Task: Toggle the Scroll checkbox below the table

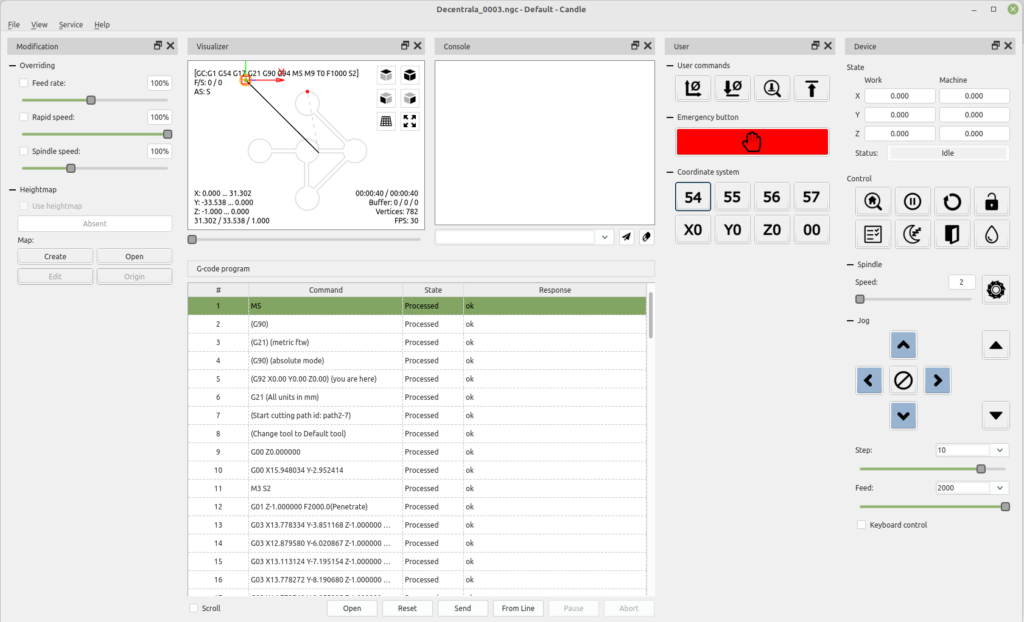Action: click(x=194, y=608)
